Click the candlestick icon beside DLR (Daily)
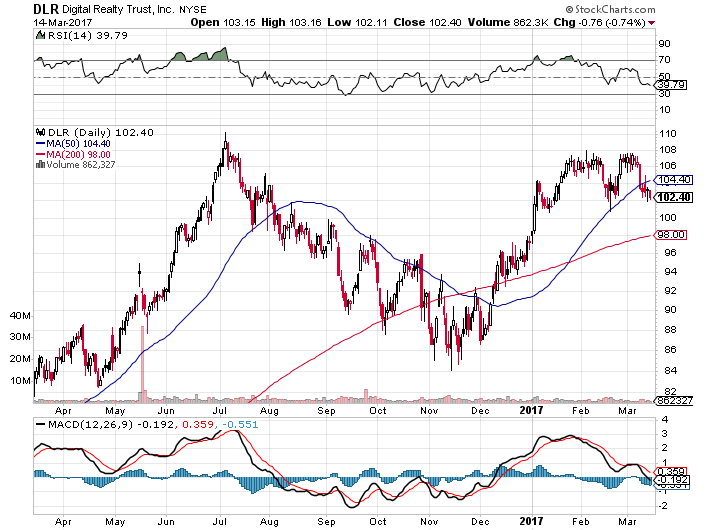Image resolution: width=707 pixels, height=530 pixels. tap(41, 133)
